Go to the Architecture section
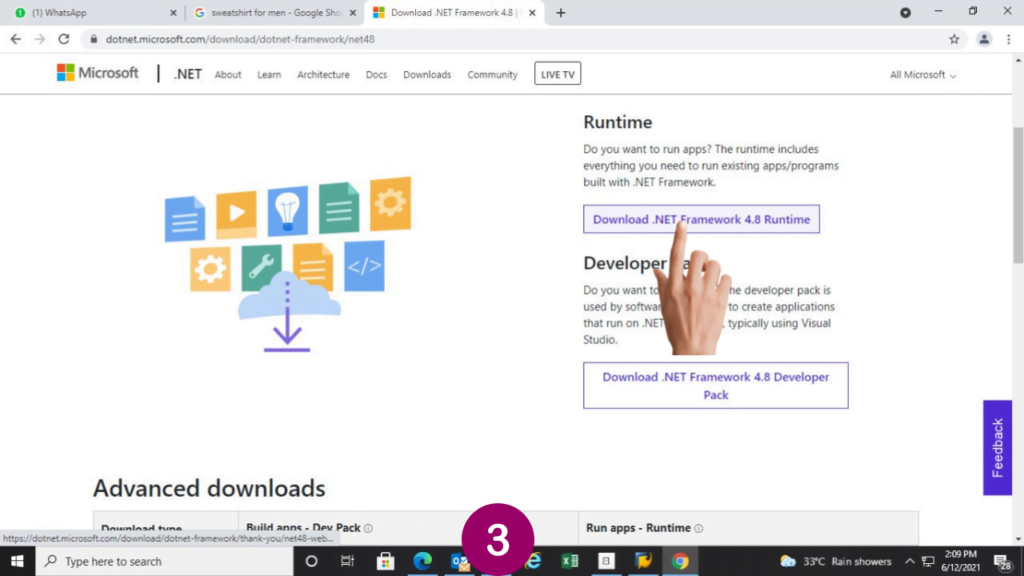The width and height of the screenshot is (1024, 576). click(323, 75)
